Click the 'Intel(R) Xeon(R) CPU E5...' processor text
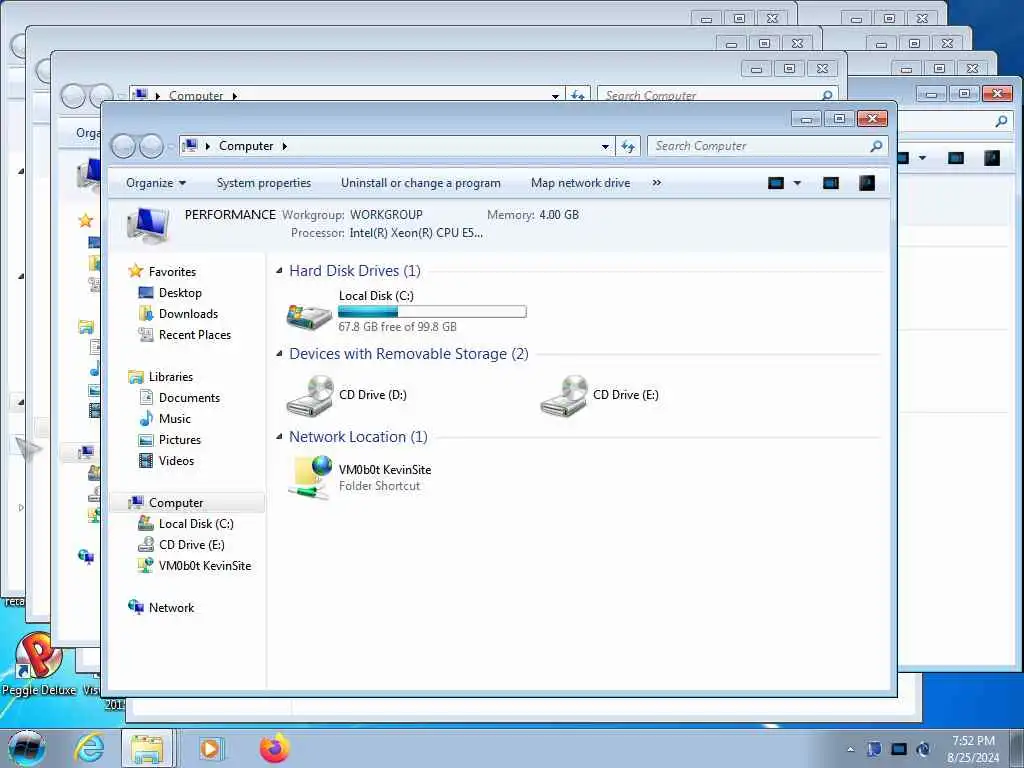The image size is (1024, 768). (416, 232)
